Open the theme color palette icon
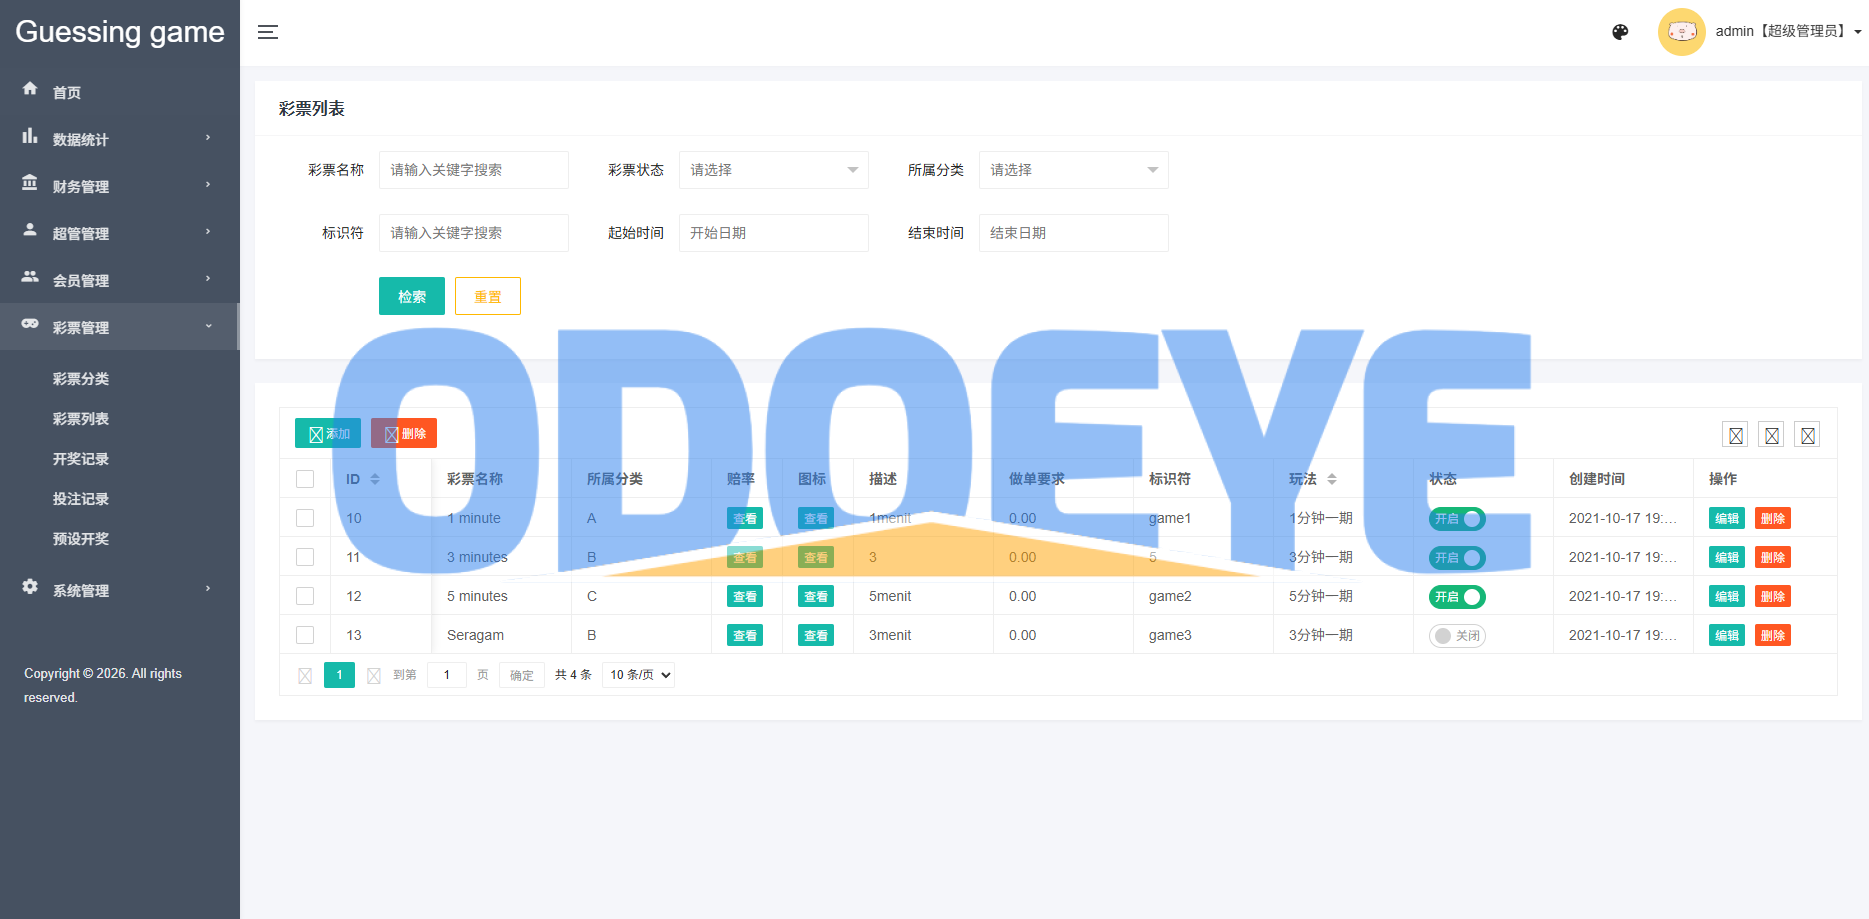 coord(1620,32)
